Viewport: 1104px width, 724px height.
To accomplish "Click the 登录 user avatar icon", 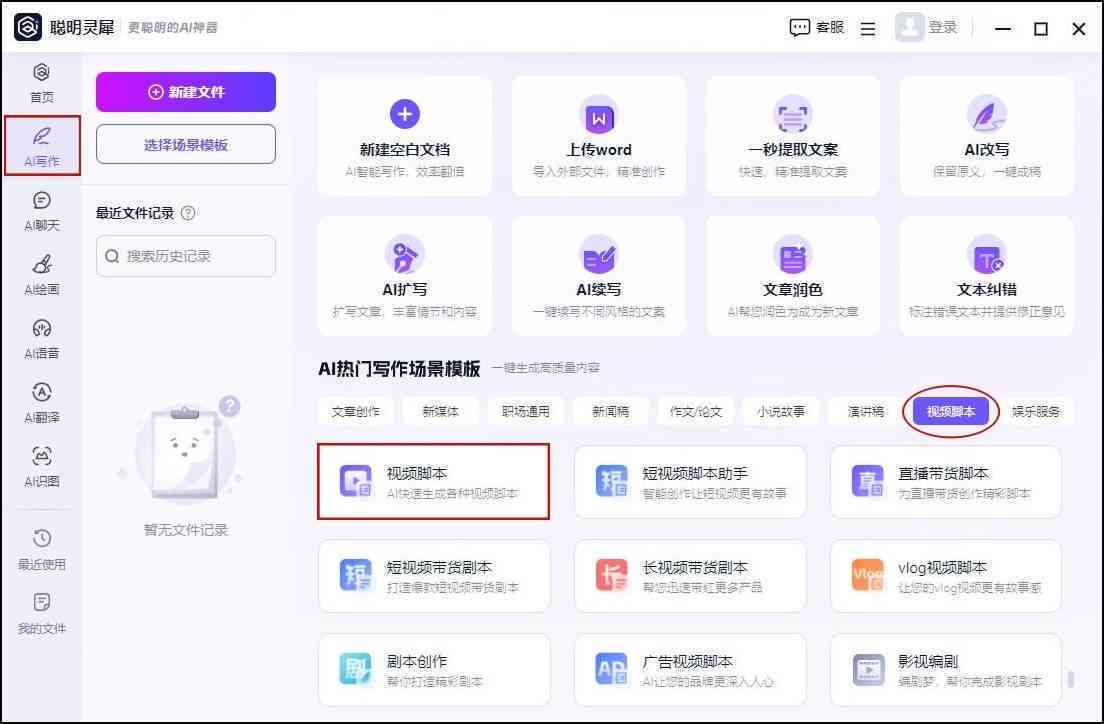I will (x=909, y=27).
